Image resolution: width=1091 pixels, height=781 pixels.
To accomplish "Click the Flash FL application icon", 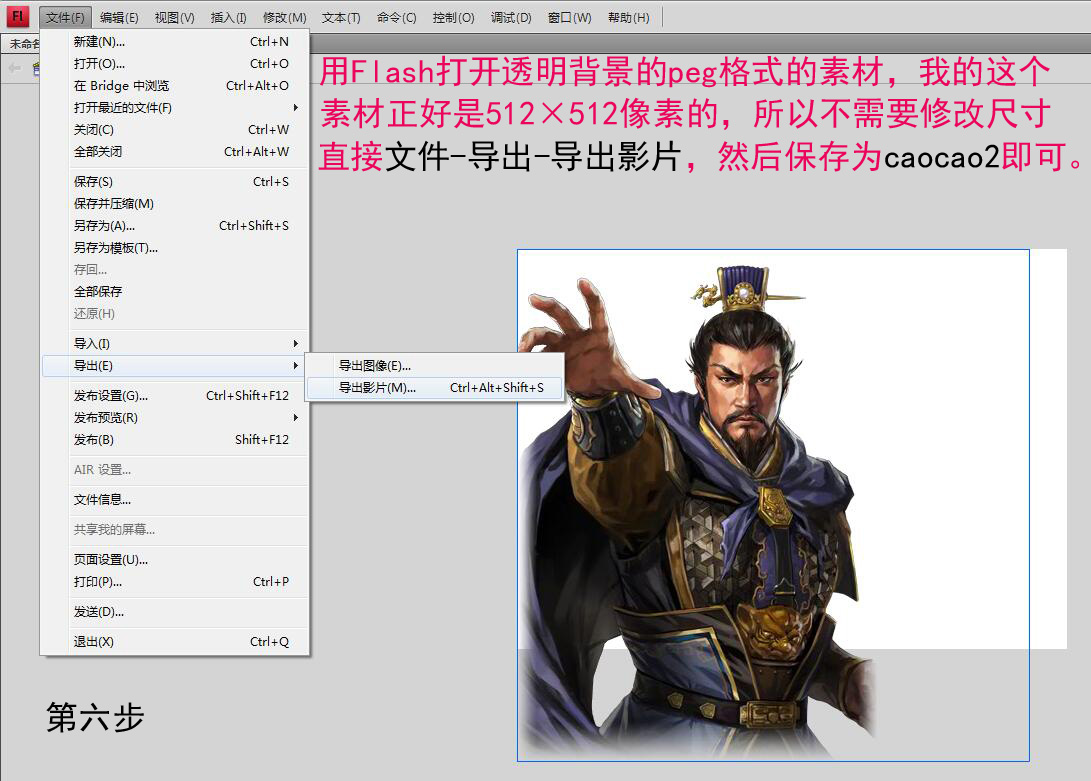I will pos(18,16).
